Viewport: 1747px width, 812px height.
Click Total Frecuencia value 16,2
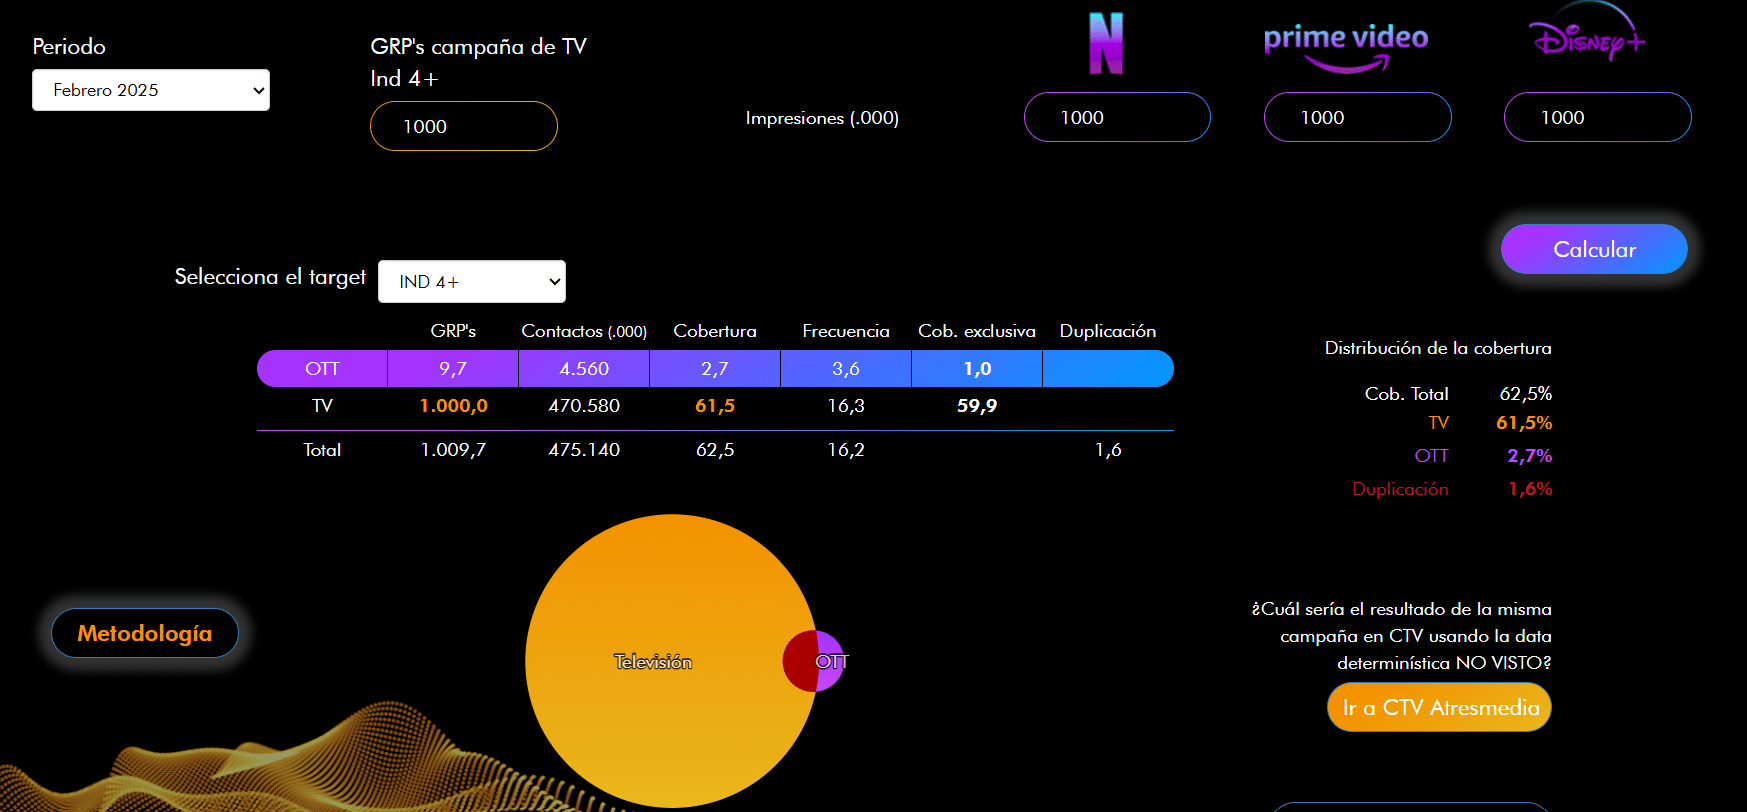[x=846, y=449]
